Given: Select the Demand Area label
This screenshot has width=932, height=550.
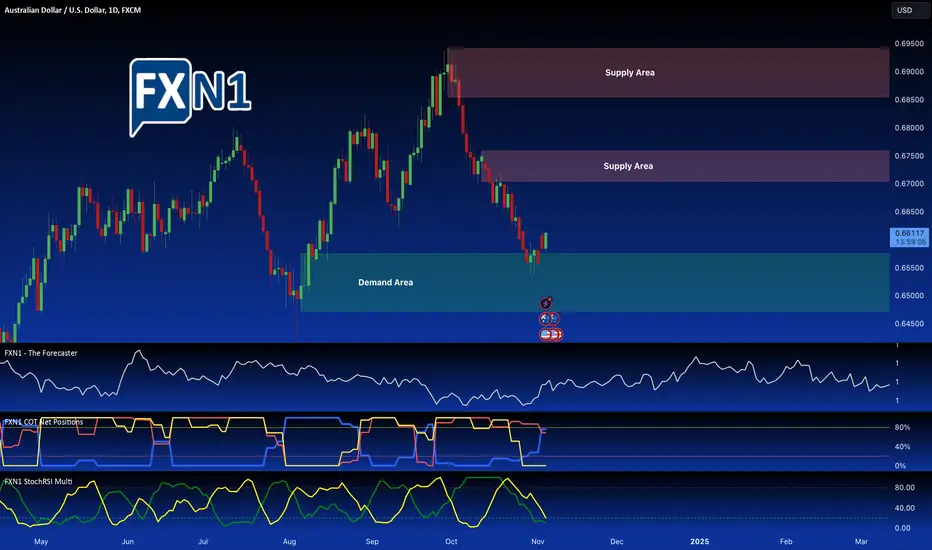Looking at the screenshot, I should click(x=385, y=282).
